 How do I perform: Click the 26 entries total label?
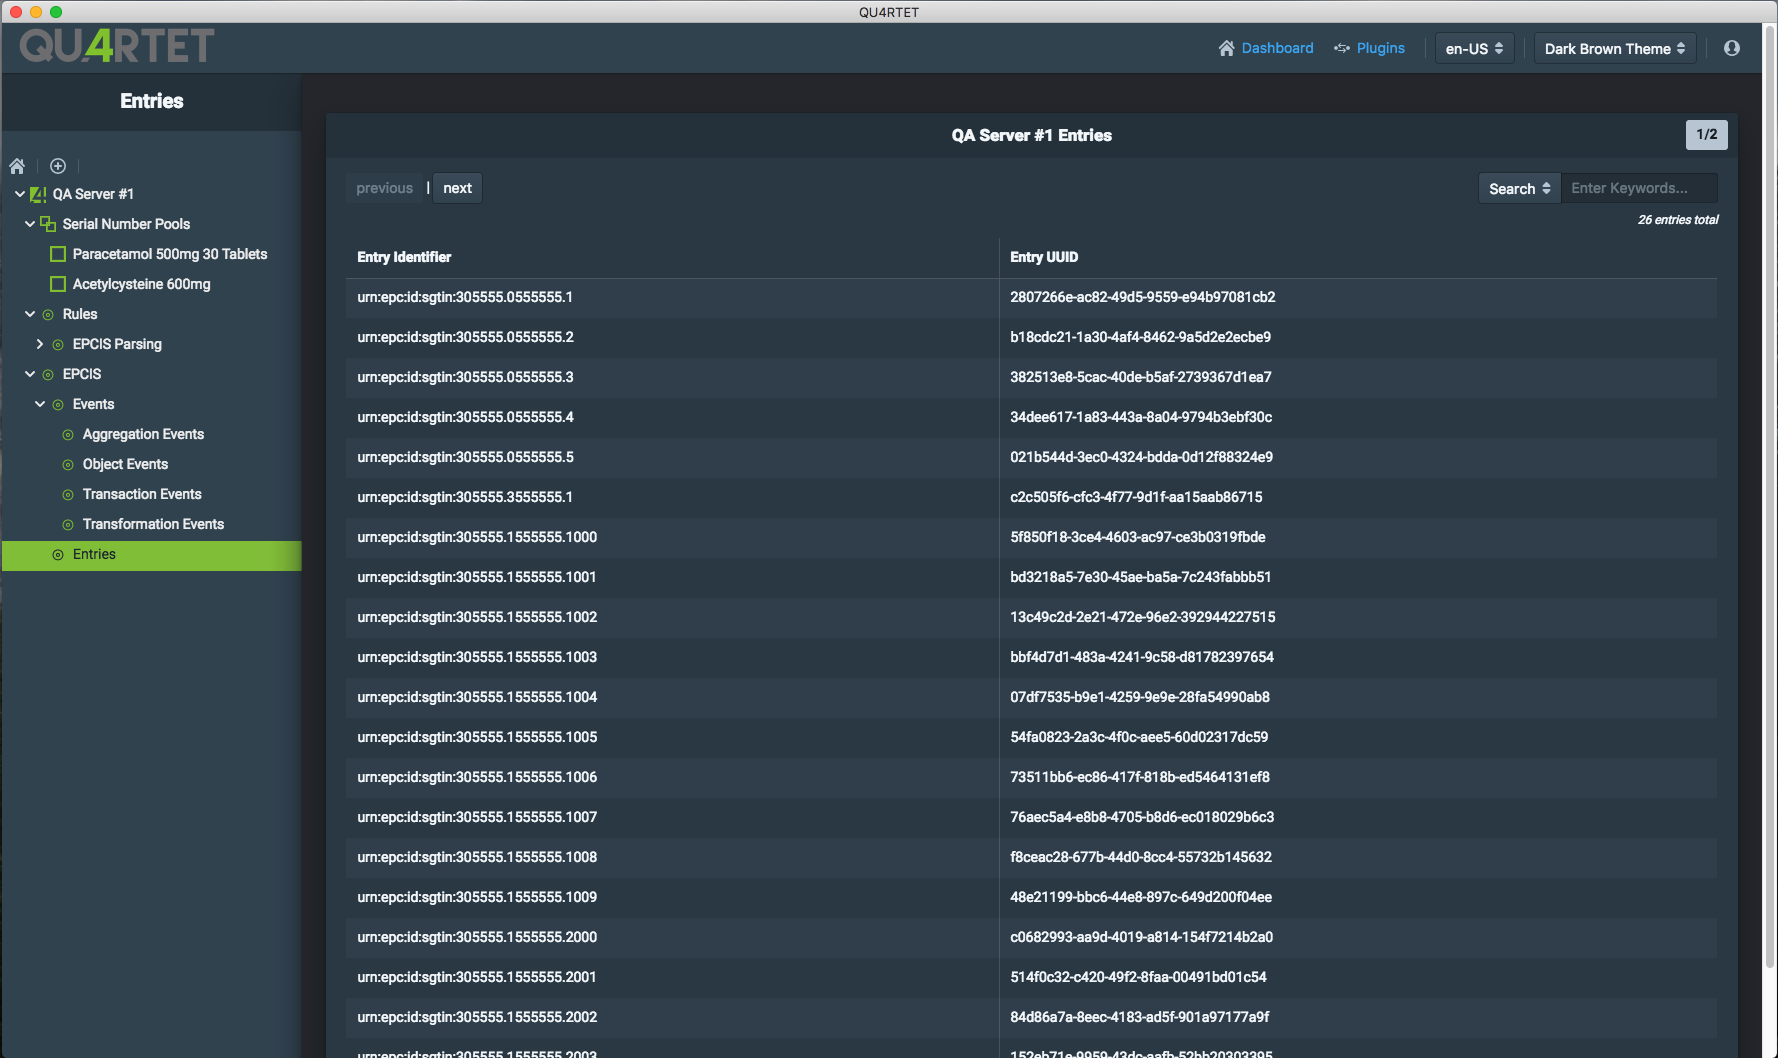1678,220
